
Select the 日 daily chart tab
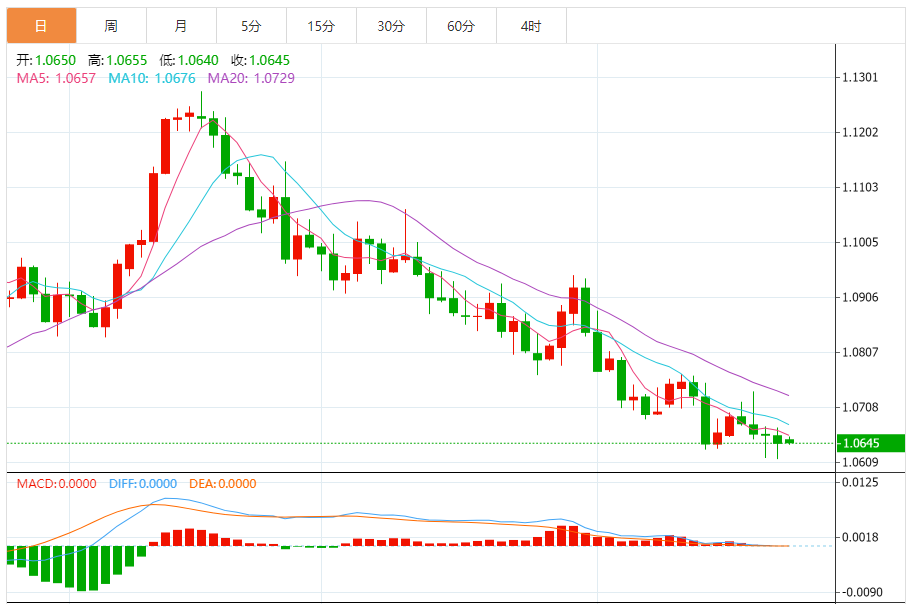(41, 26)
